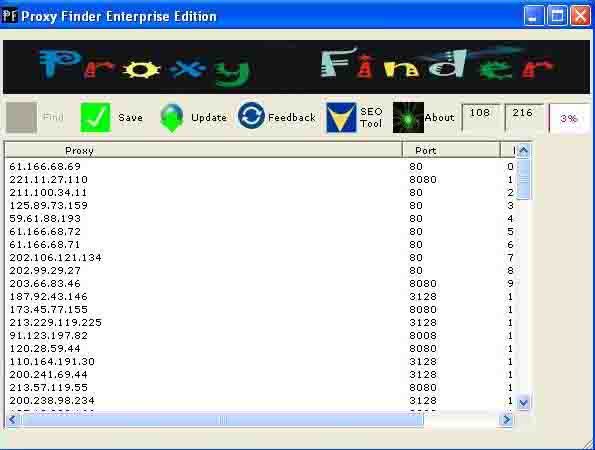The height and width of the screenshot is (450, 595).
Task: Select proxy 221.11.27.110
Action: tap(48, 179)
